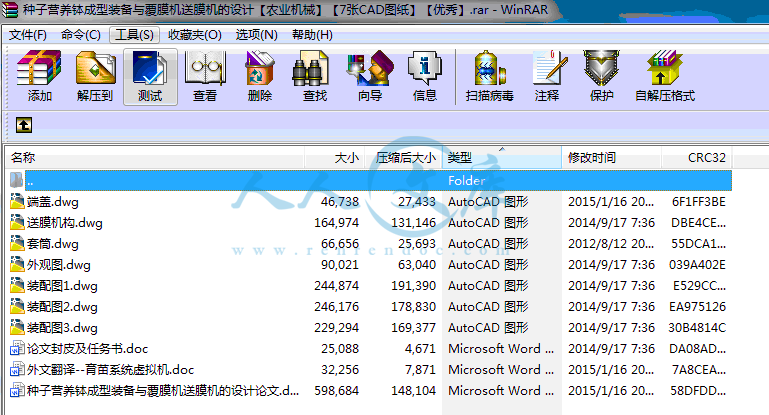The width and height of the screenshot is (769, 415).
Task: Click the file icon of 送膜机构.dwg
Action: click(17, 222)
